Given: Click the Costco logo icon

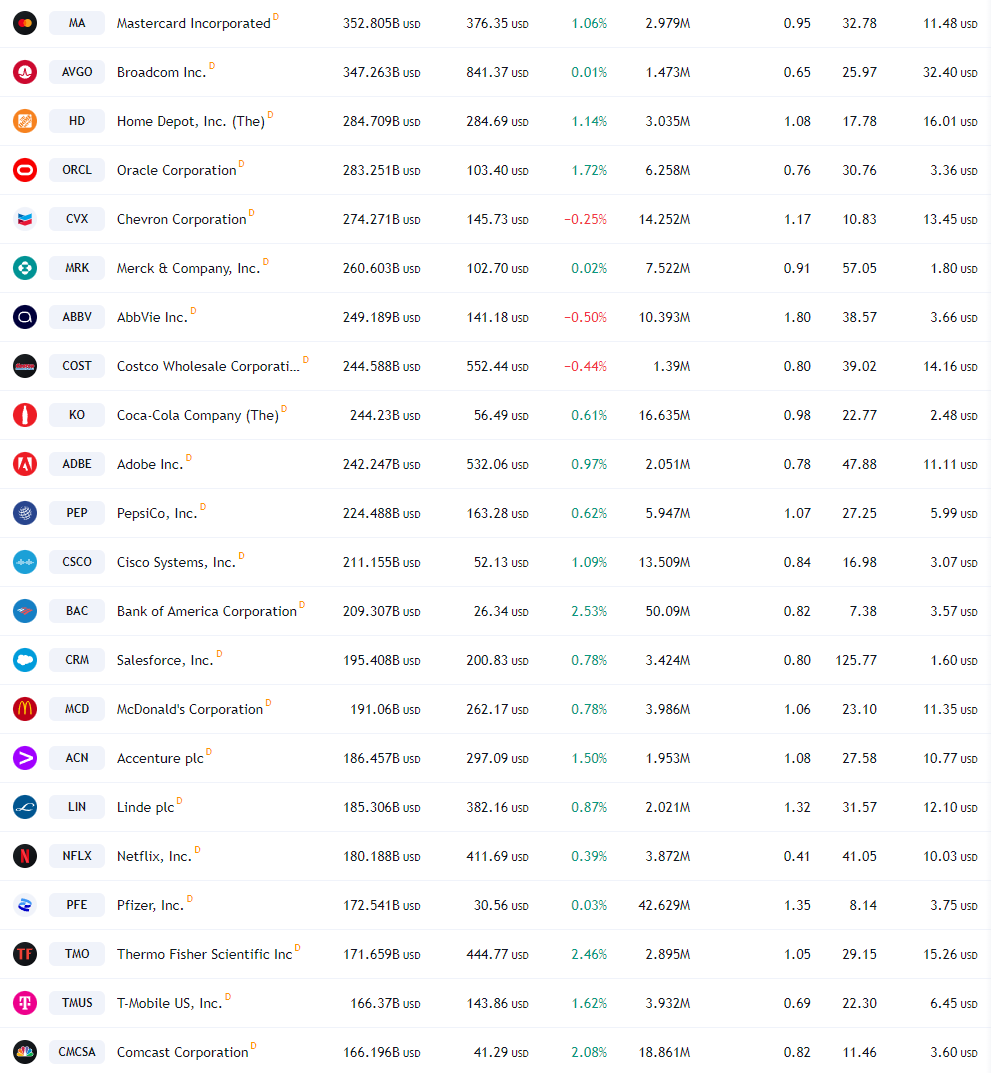Looking at the screenshot, I should [x=25, y=366].
